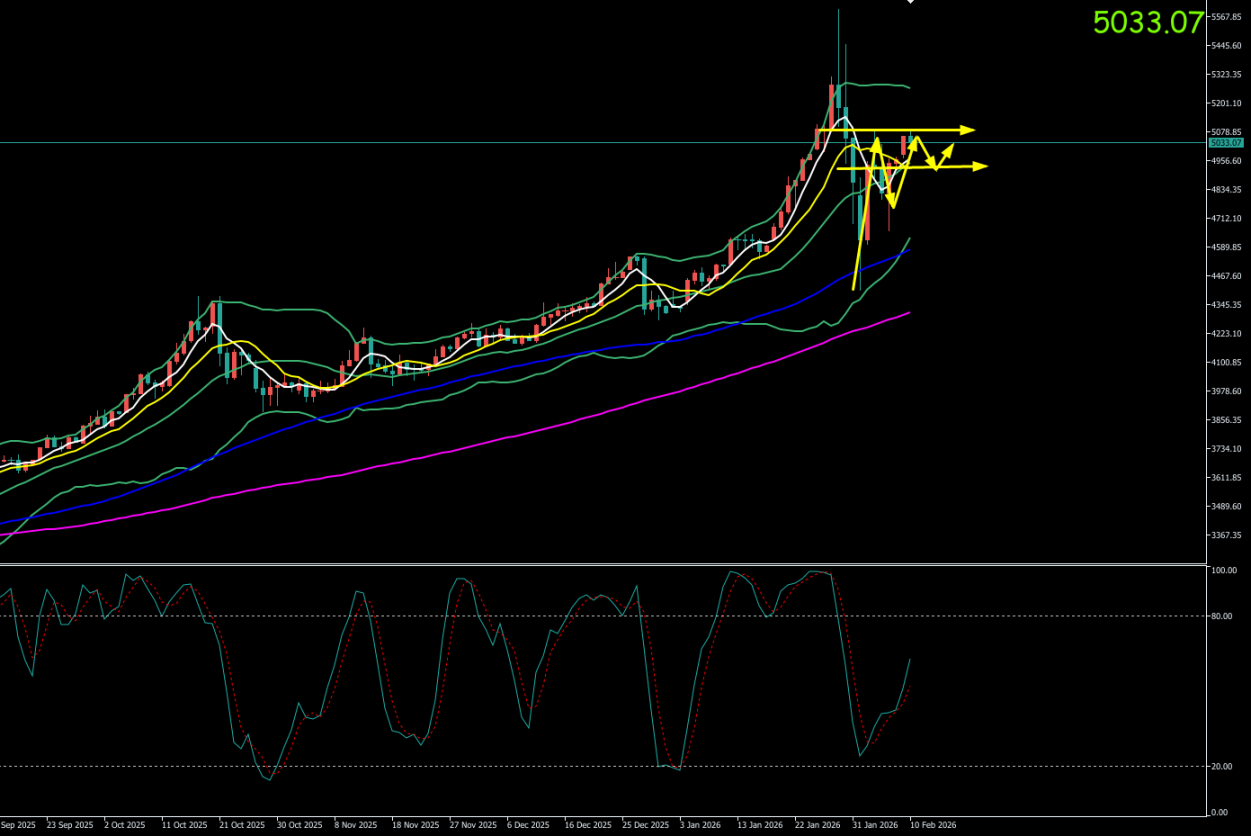Click the 4100.85 price axis label

coord(1228,362)
